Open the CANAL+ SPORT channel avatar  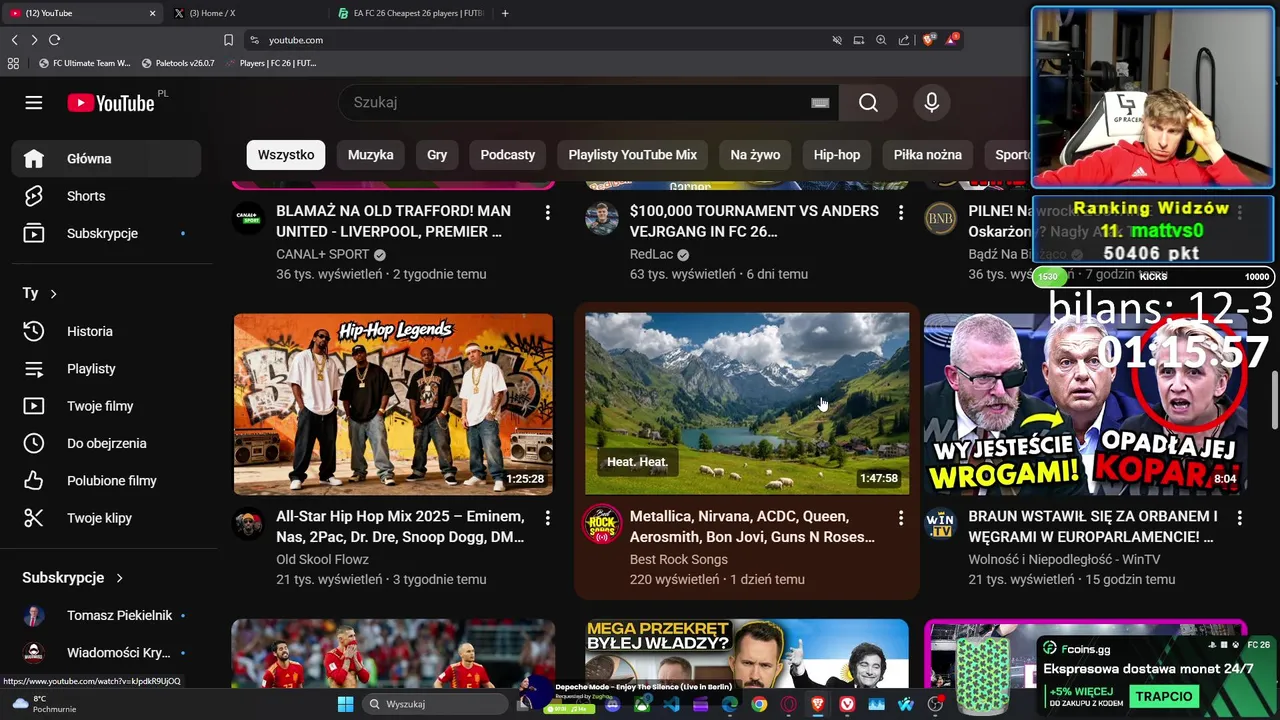[248, 219]
